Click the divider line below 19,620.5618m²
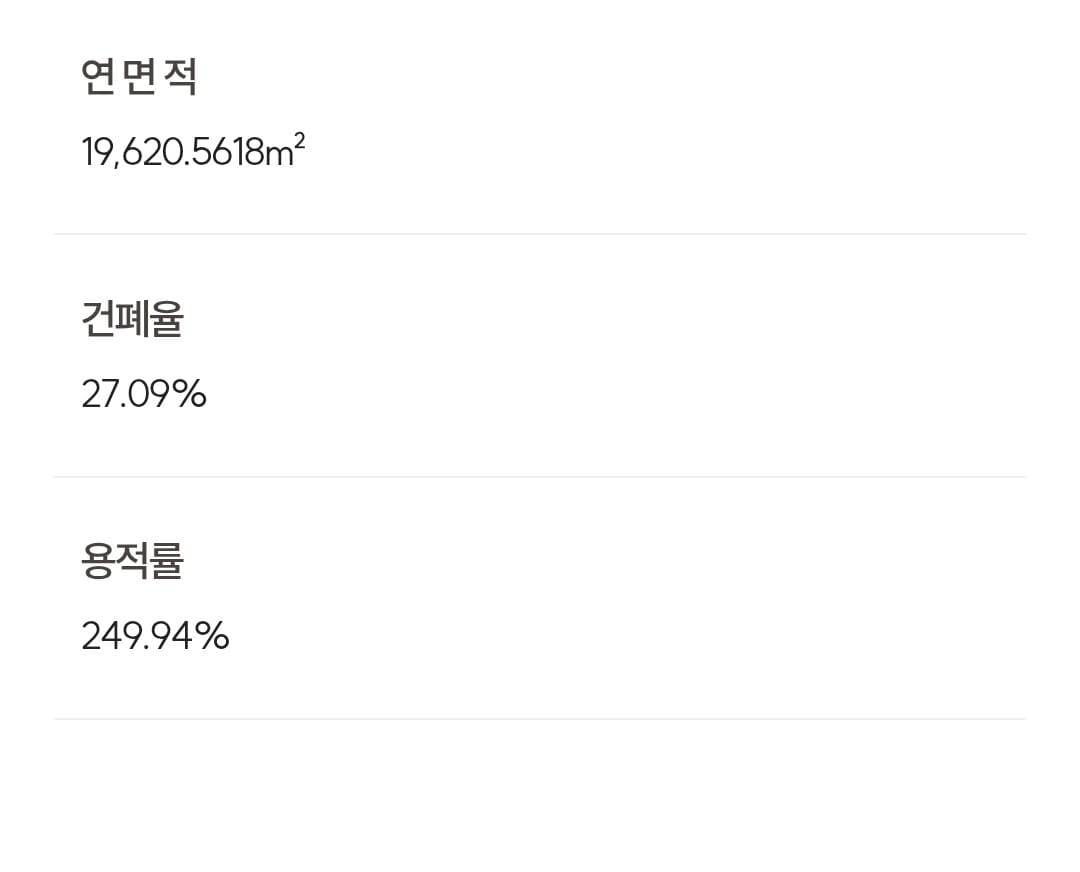Image resolution: width=1080 pixels, height=872 pixels. tap(540, 234)
